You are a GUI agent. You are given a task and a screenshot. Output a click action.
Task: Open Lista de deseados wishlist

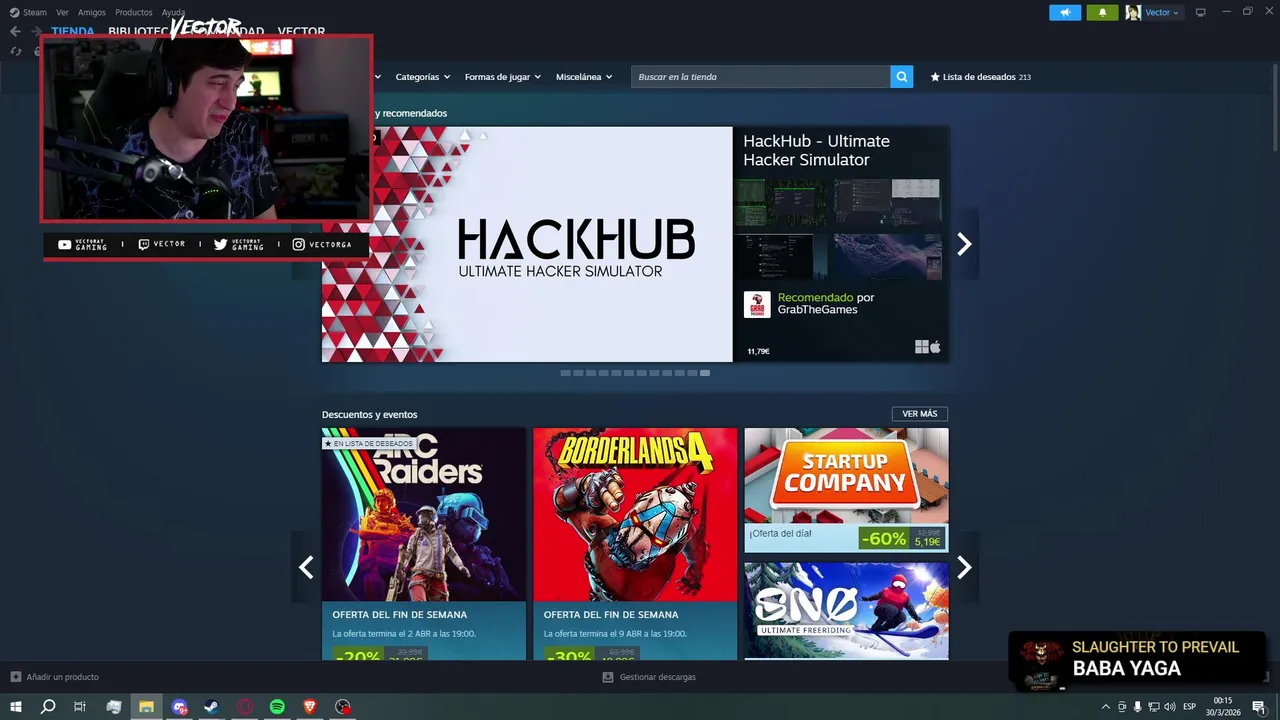click(x=980, y=77)
